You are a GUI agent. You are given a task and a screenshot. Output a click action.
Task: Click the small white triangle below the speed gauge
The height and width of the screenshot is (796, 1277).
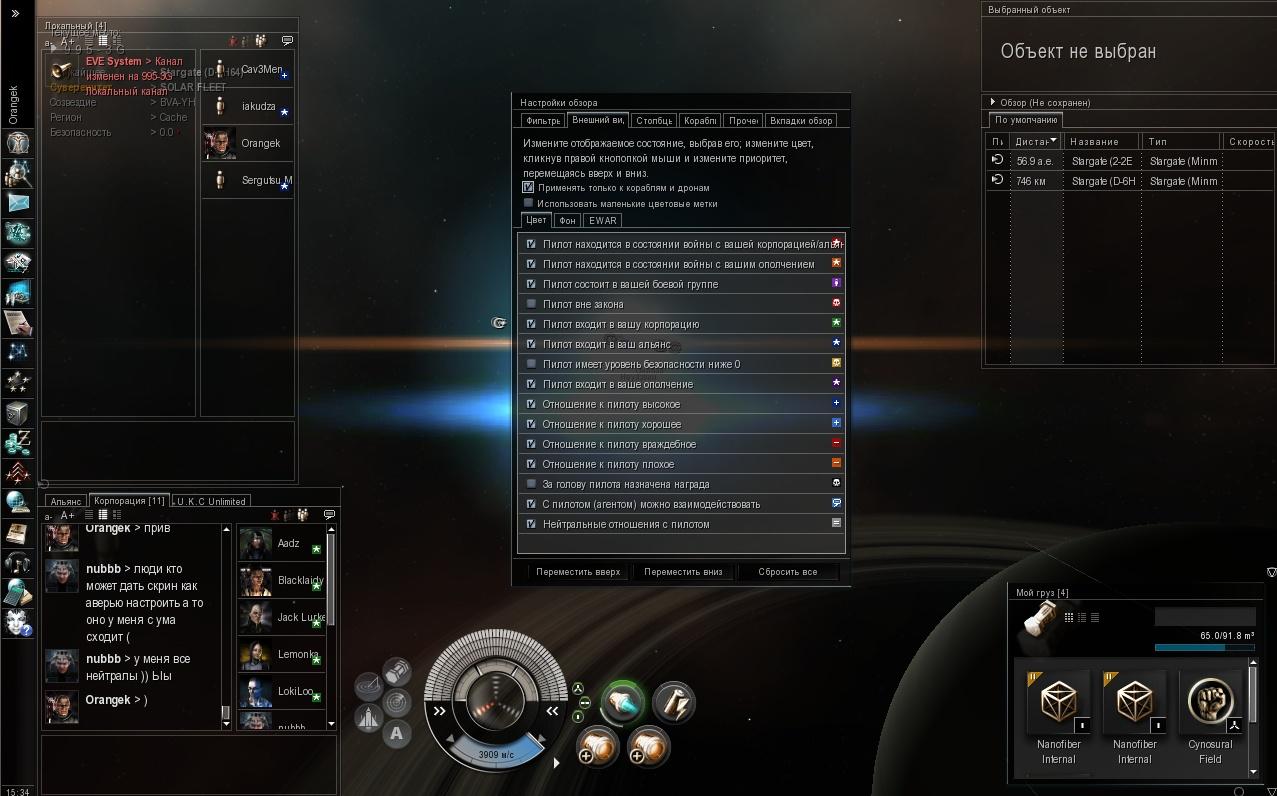556,763
